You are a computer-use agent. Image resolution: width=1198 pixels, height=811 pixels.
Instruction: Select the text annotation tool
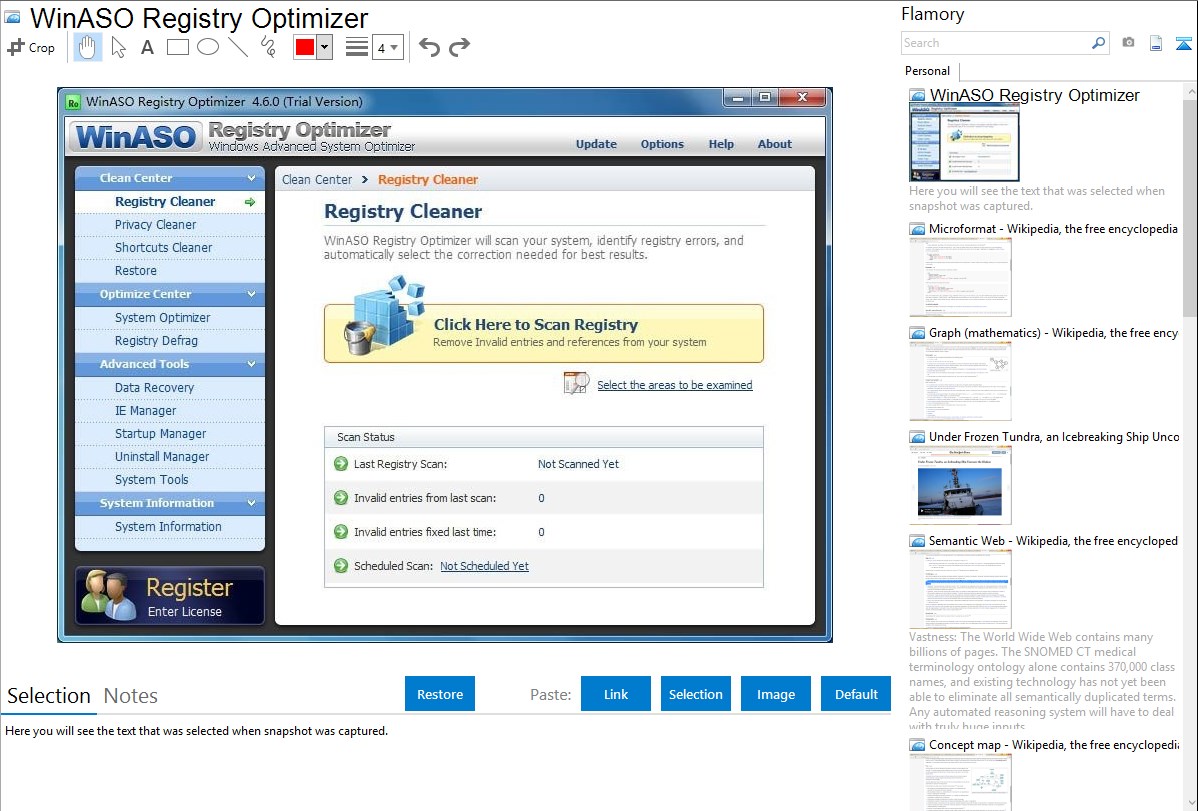click(147, 47)
